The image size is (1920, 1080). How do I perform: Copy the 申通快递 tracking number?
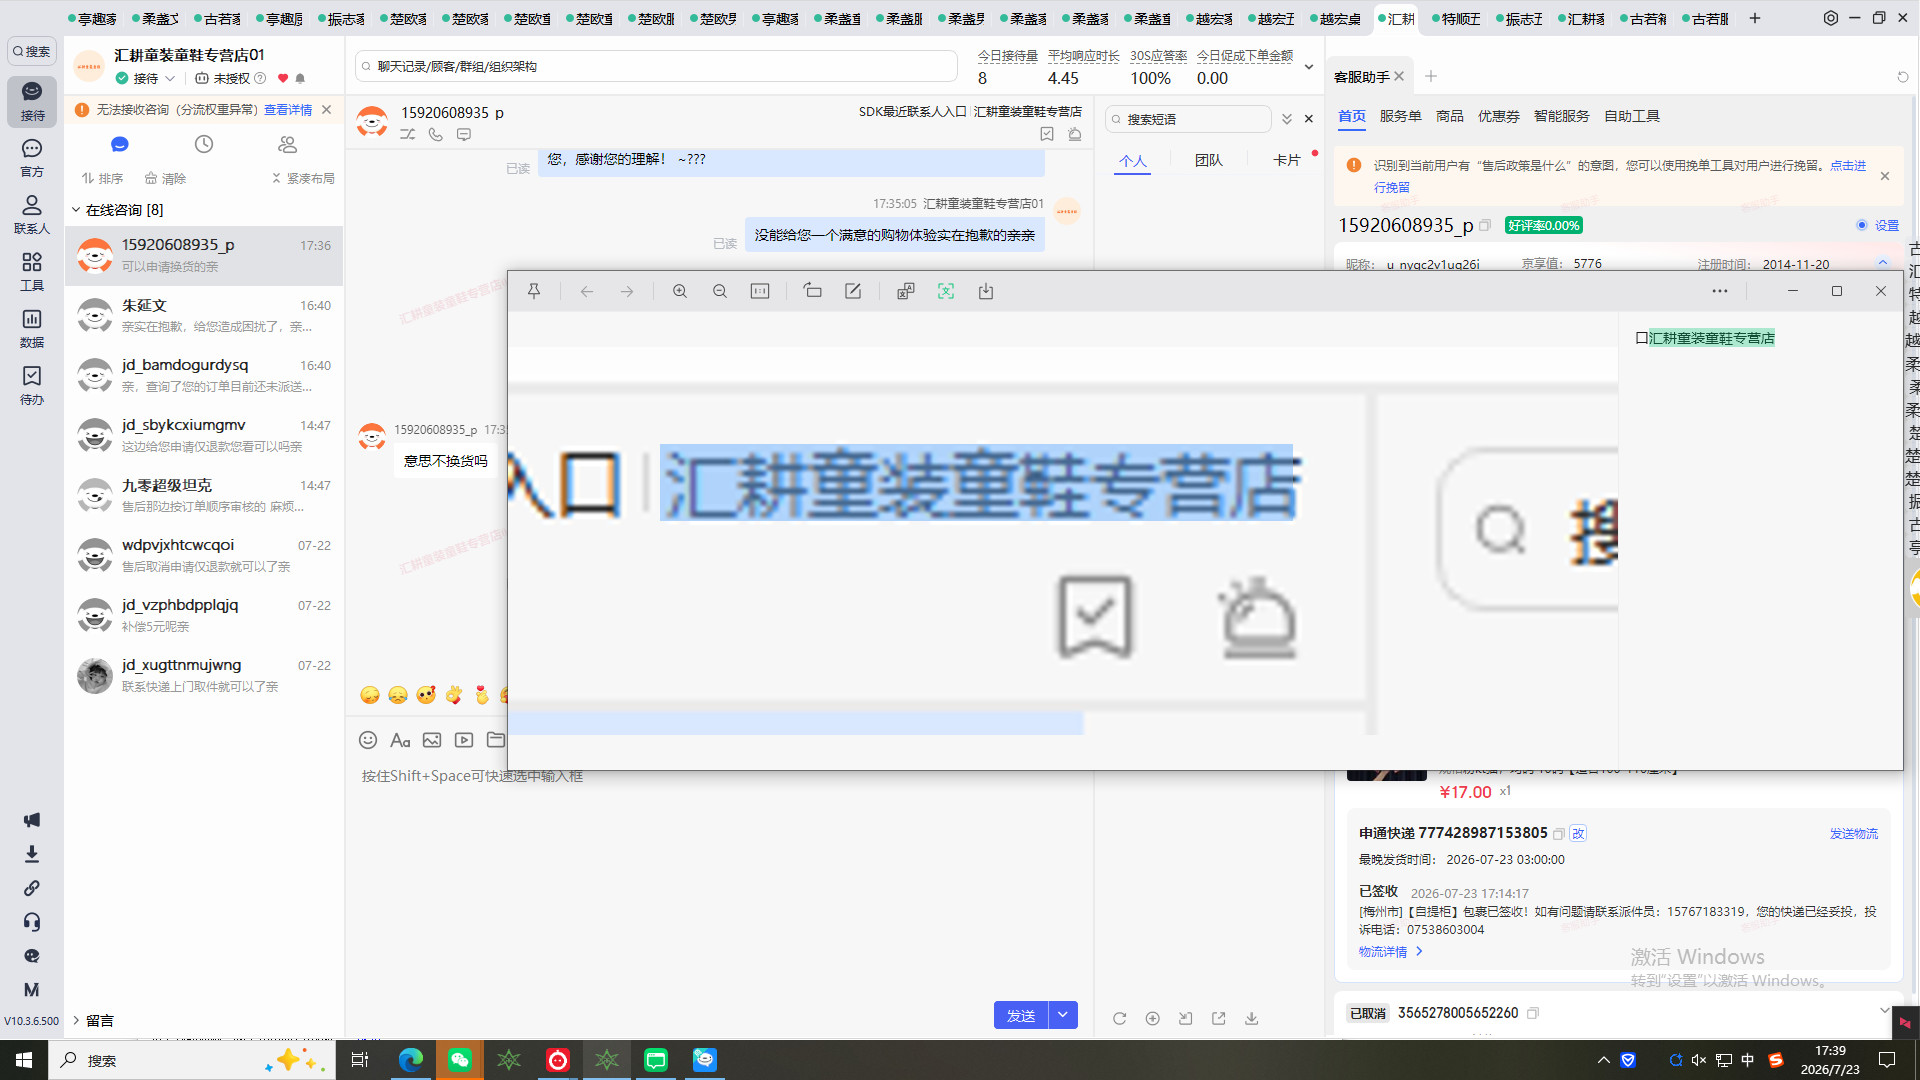1558,834
